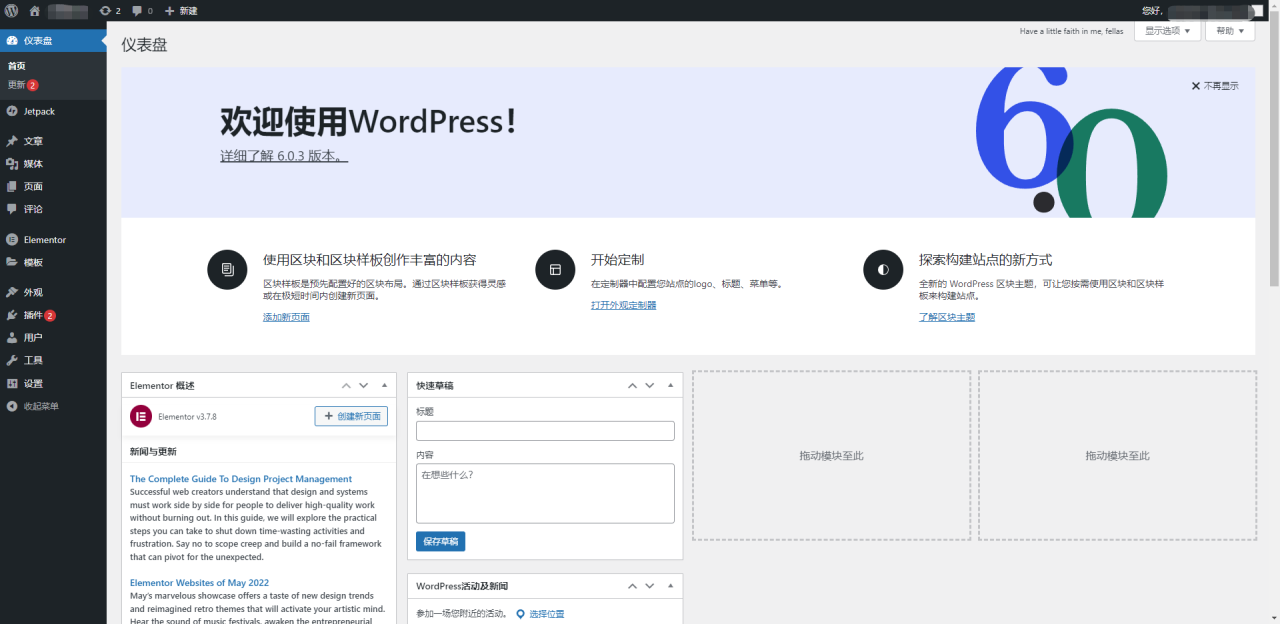Expand the 帮助 help dropdown

(x=1230, y=31)
